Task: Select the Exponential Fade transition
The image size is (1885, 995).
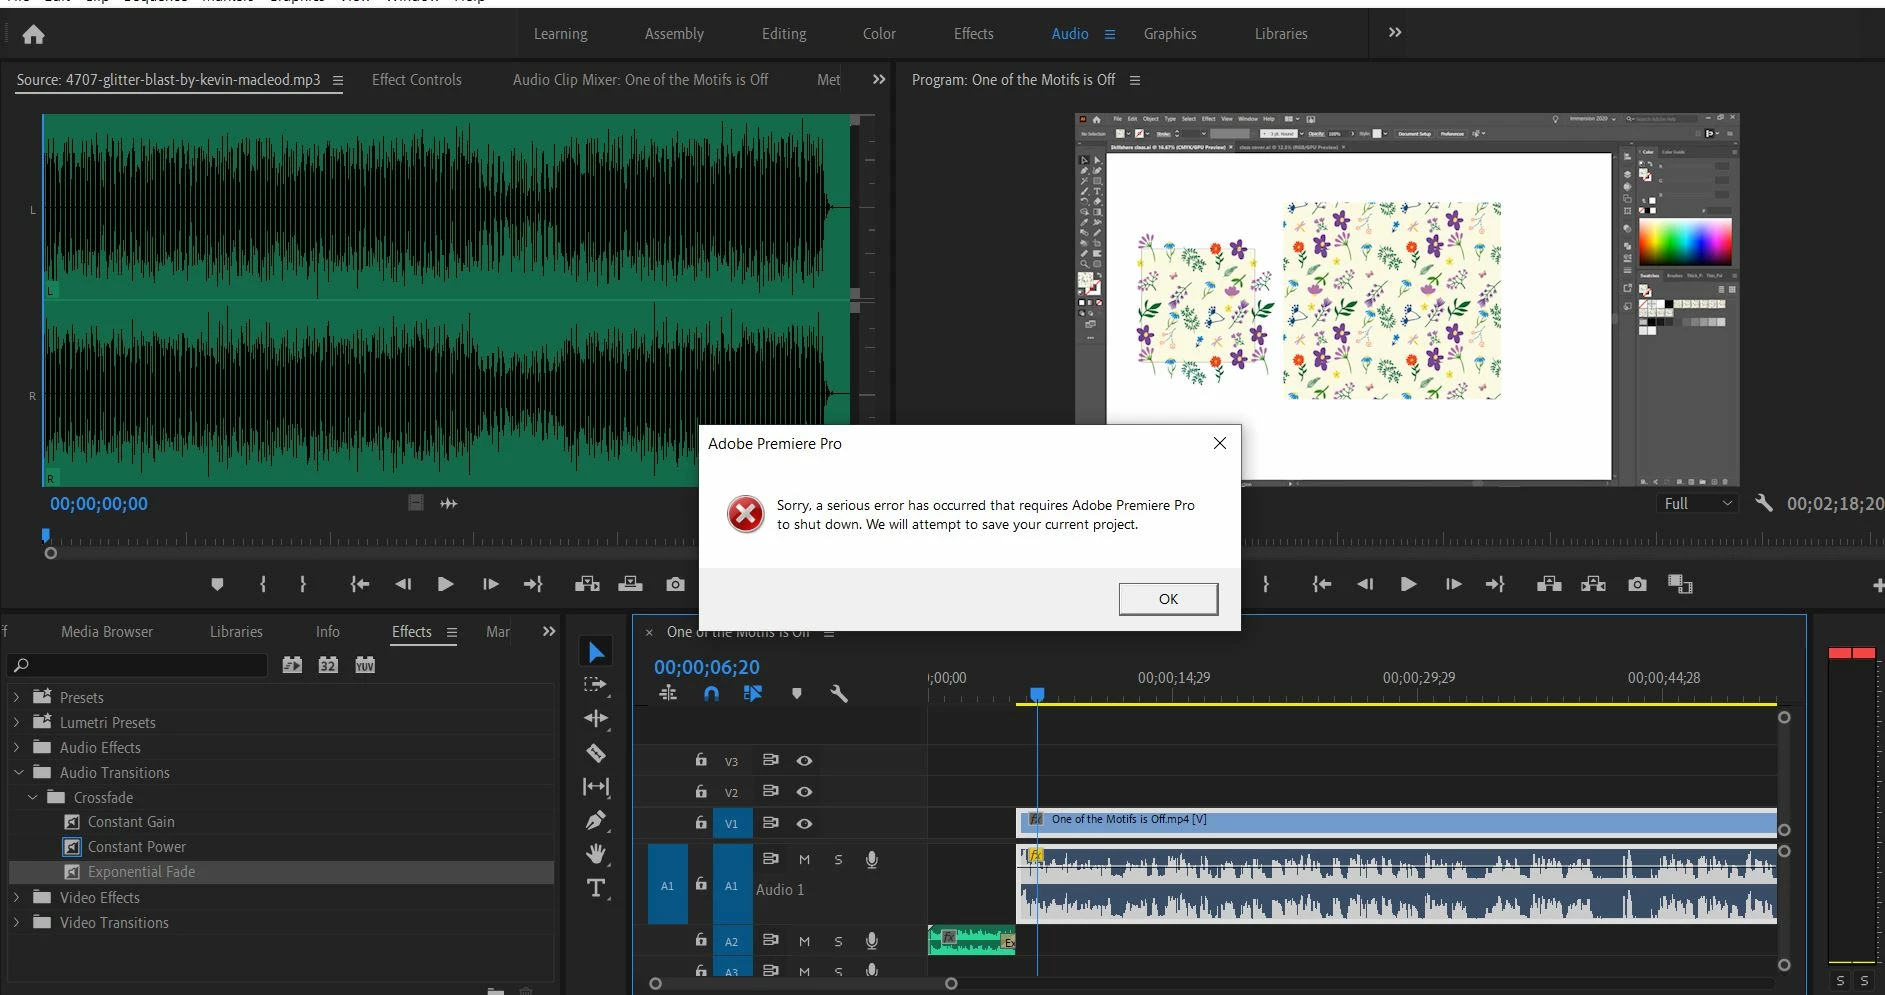Action: [141, 872]
